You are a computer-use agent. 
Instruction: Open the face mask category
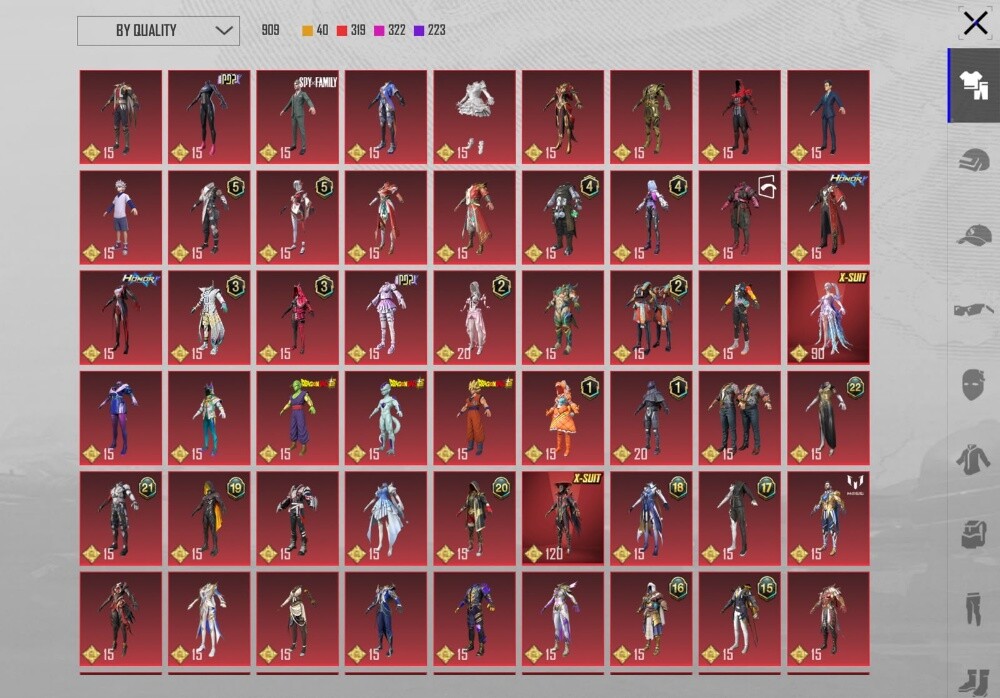973,384
